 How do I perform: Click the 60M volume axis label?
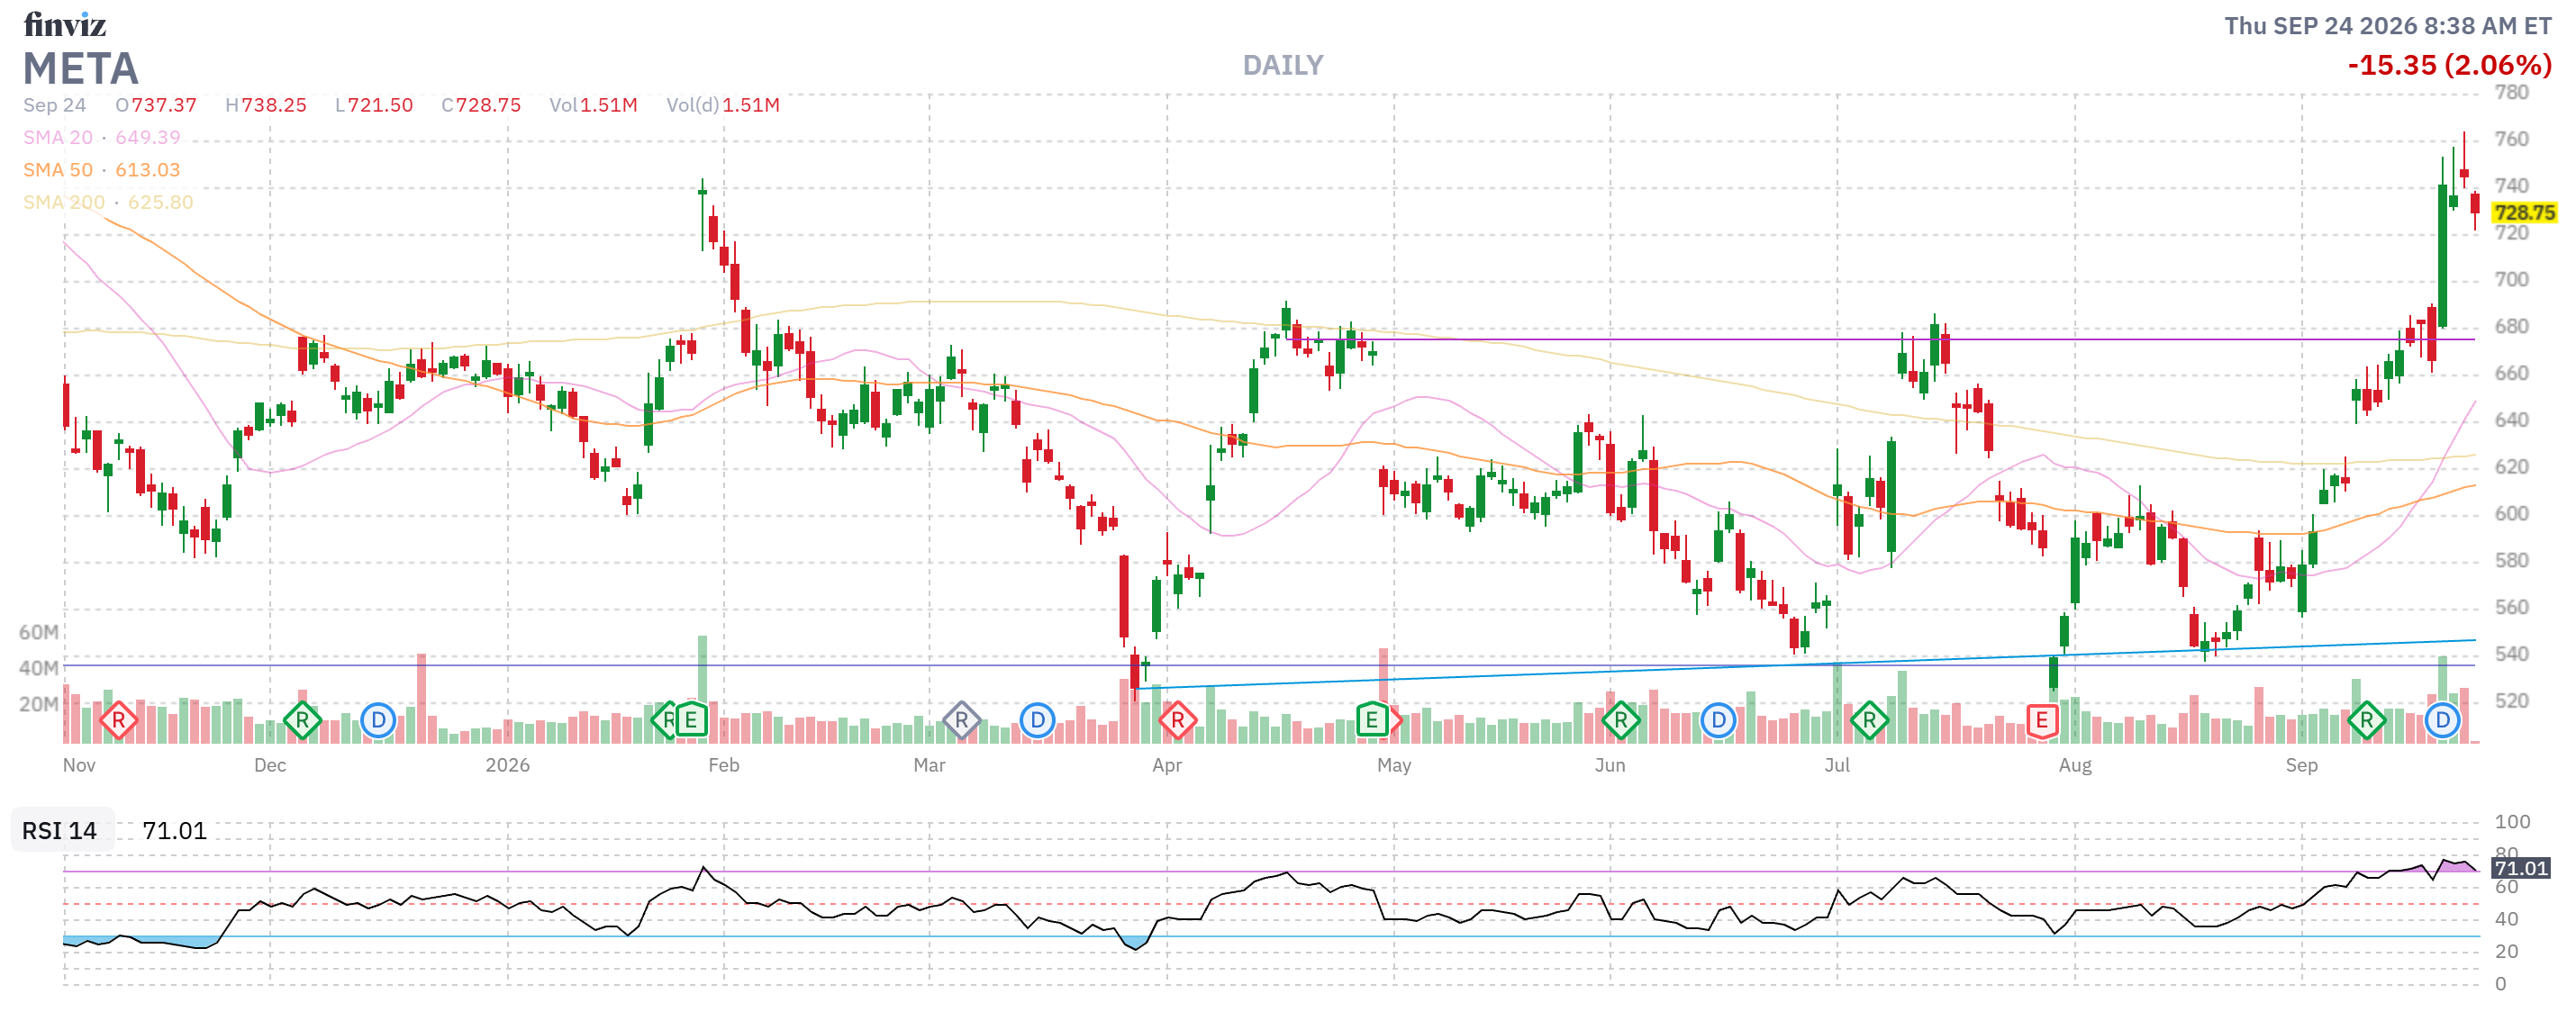coord(38,632)
